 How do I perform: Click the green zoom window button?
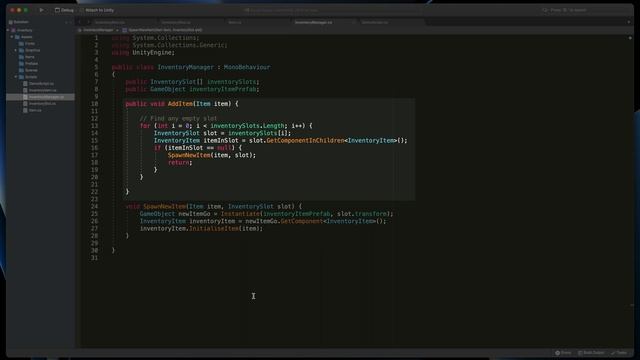26,10
